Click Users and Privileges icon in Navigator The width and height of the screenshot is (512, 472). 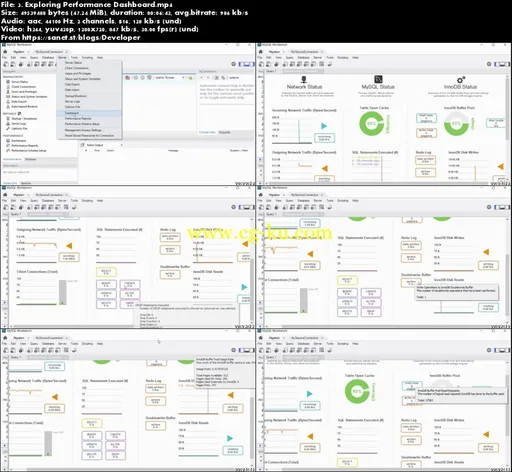click(x=8, y=92)
